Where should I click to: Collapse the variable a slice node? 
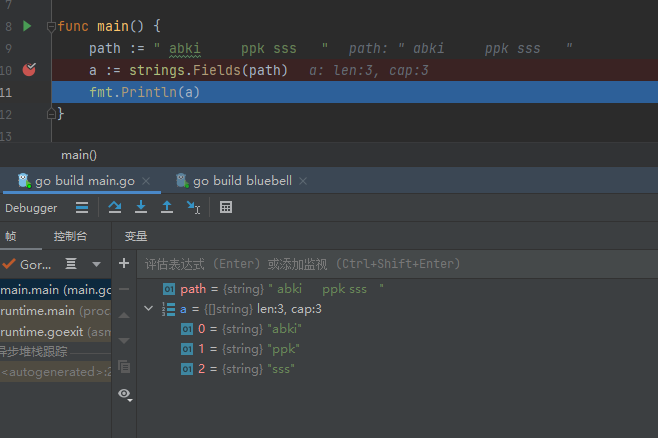point(149,310)
